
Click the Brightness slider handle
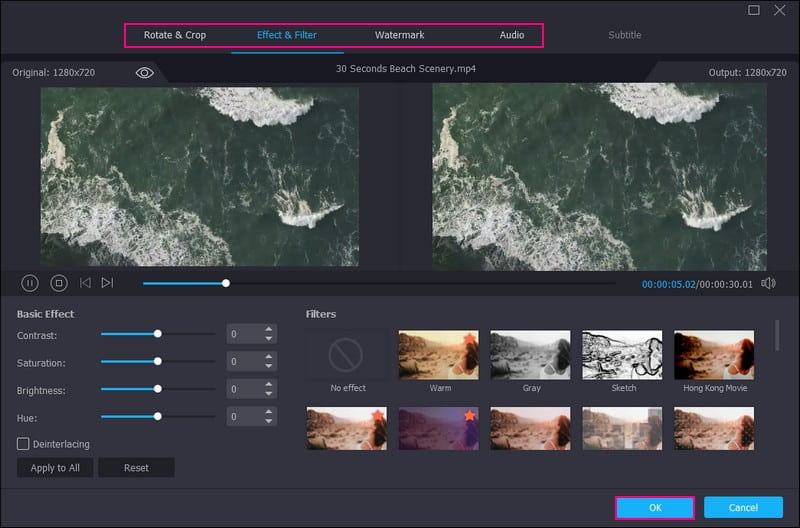(x=157, y=389)
